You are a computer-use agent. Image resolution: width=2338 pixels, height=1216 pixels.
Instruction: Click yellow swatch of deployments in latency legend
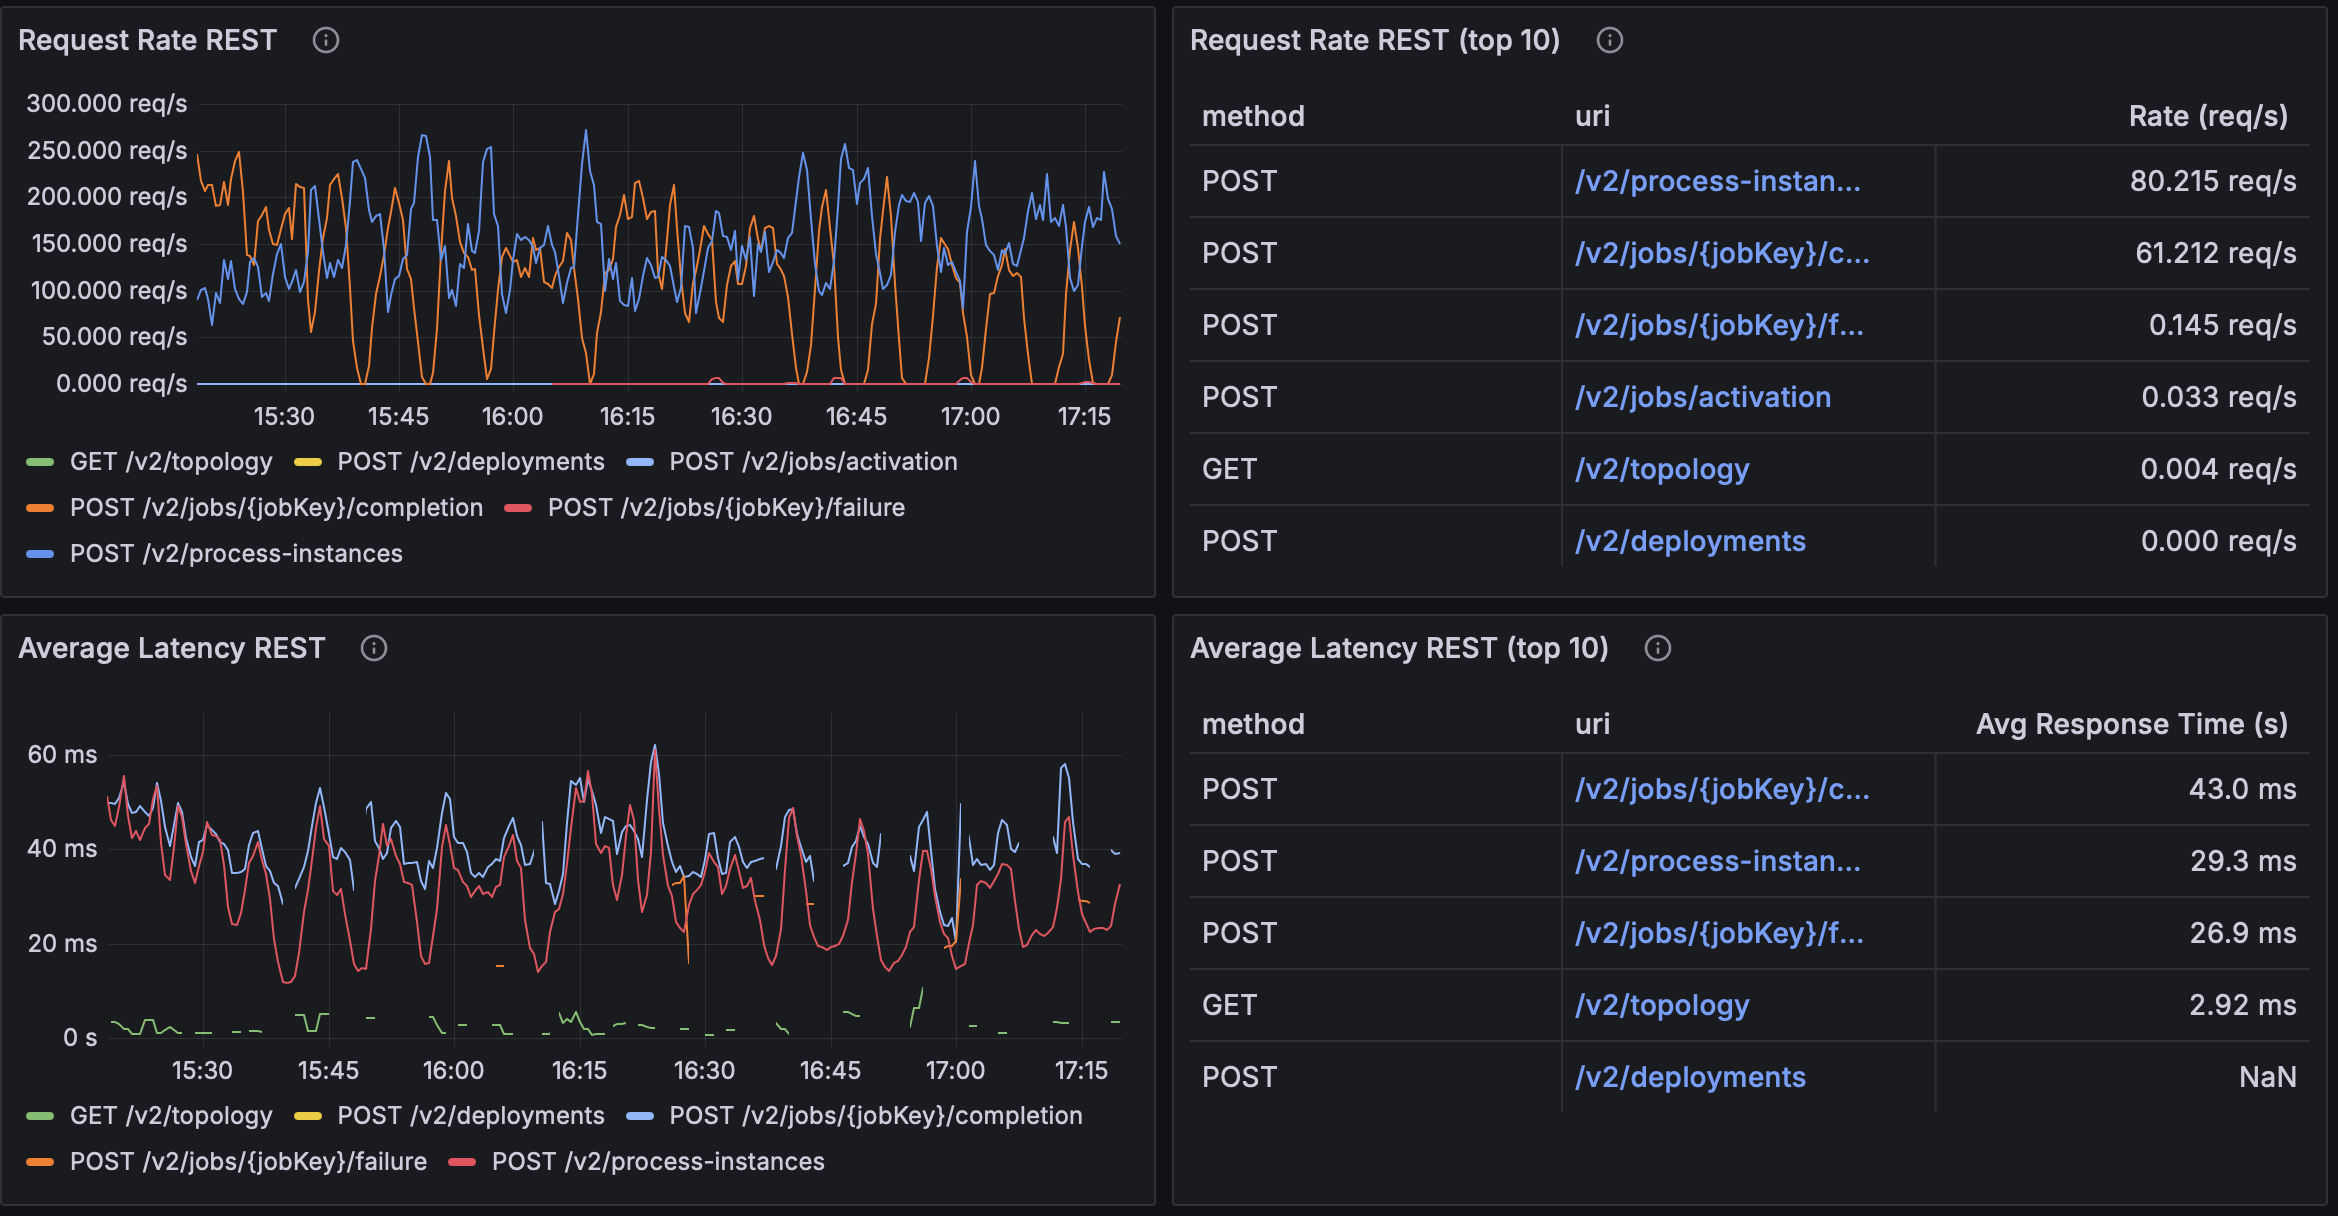308,1116
